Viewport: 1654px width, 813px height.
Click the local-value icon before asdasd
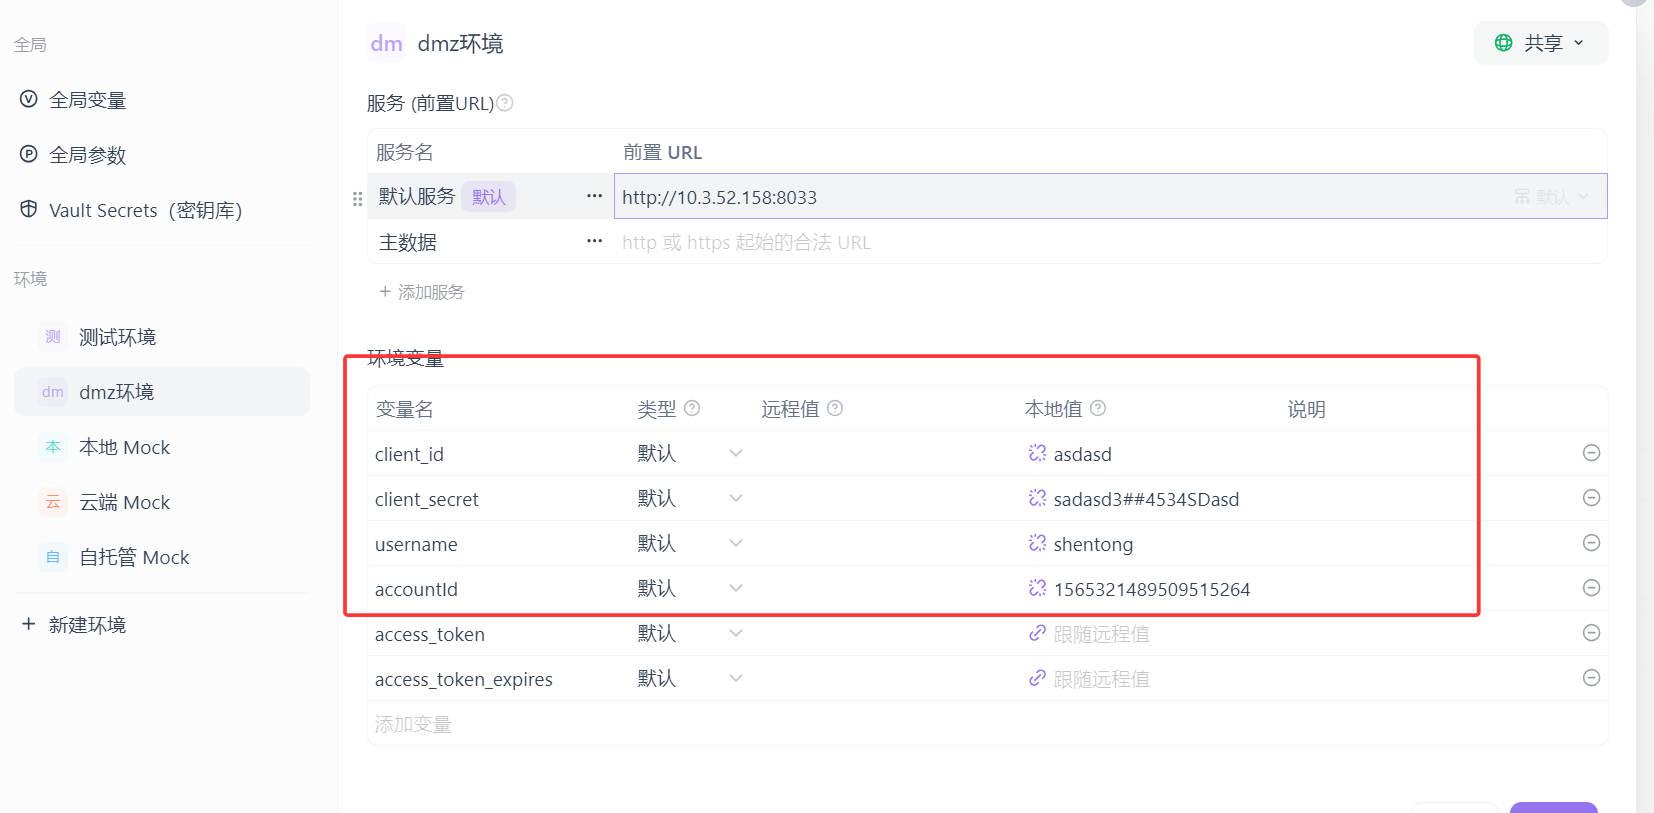click(x=1037, y=453)
